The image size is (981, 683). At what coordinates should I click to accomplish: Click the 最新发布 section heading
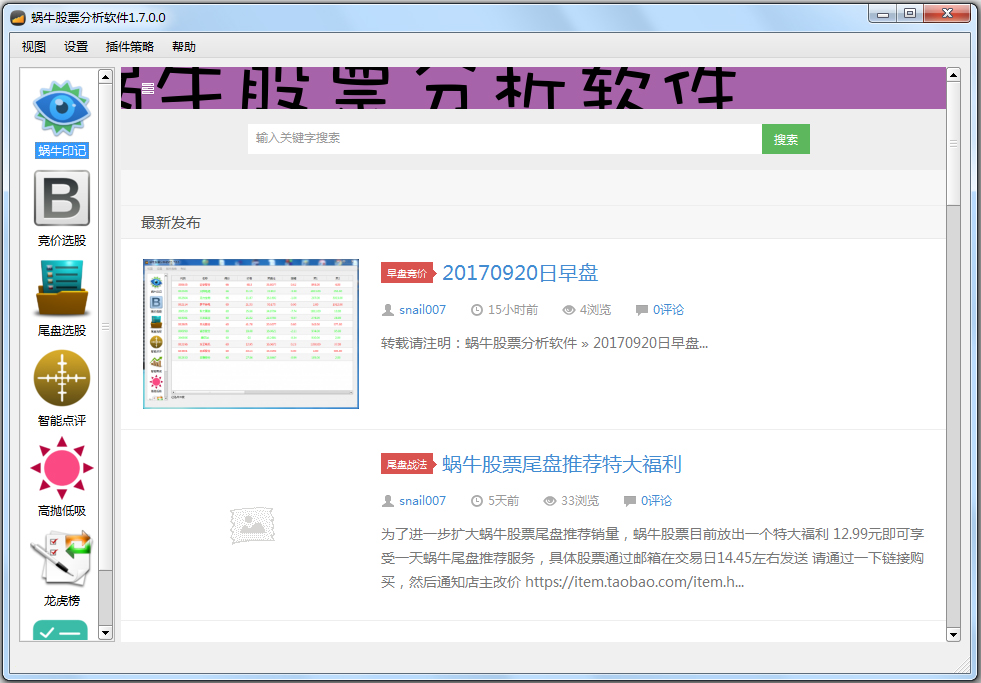[171, 223]
